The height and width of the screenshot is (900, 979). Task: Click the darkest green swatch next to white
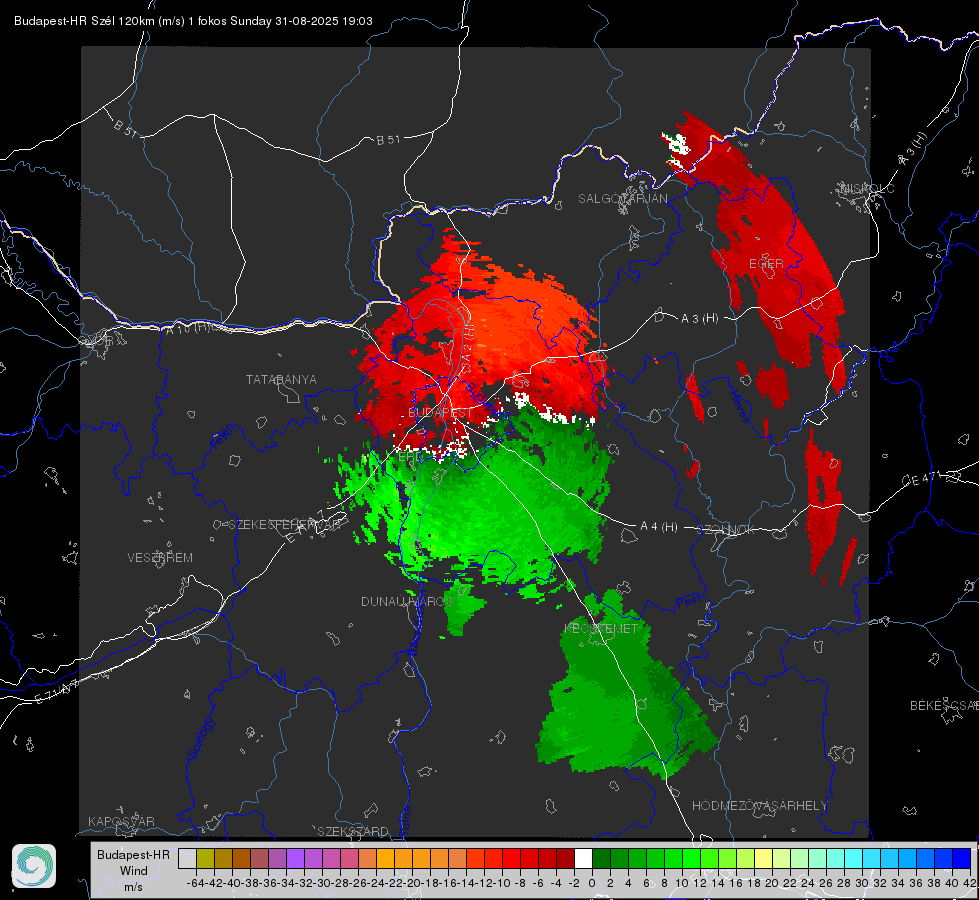coord(601,858)
